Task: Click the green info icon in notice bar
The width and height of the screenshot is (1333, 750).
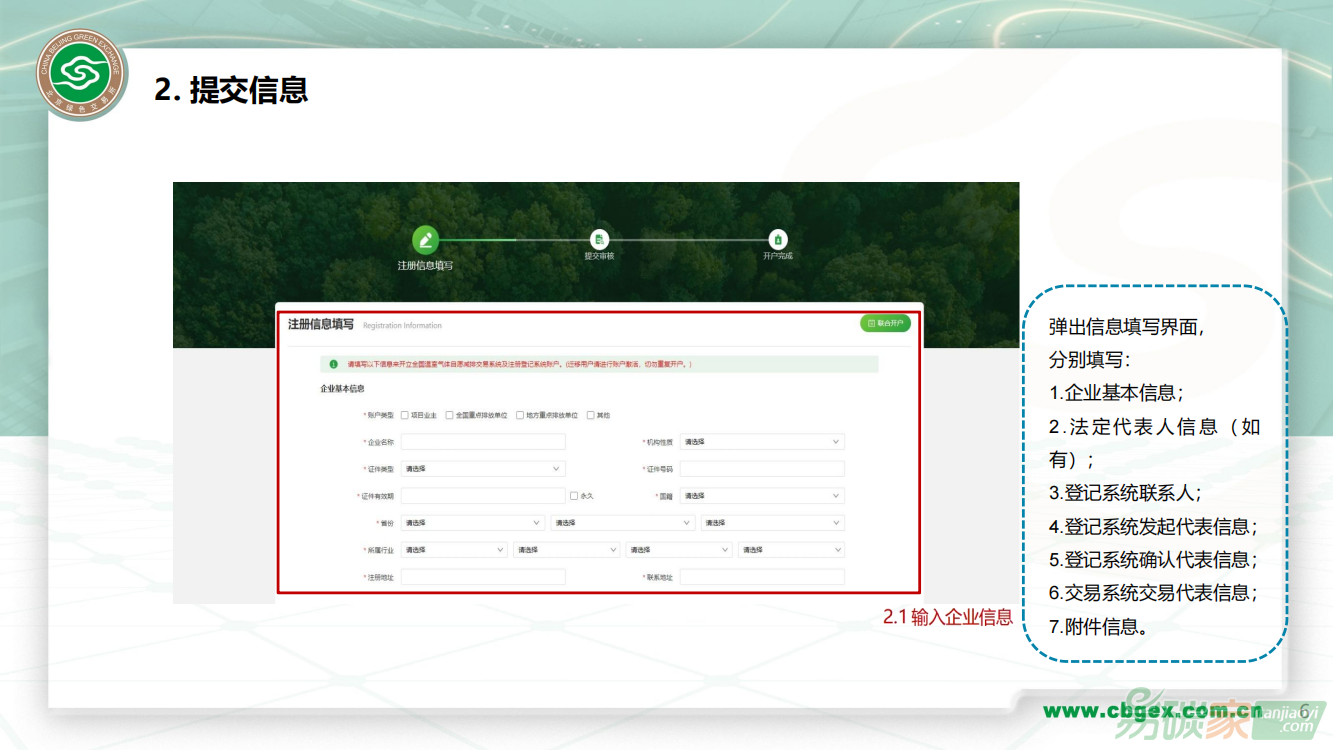Action: click(x=333, y=364)
